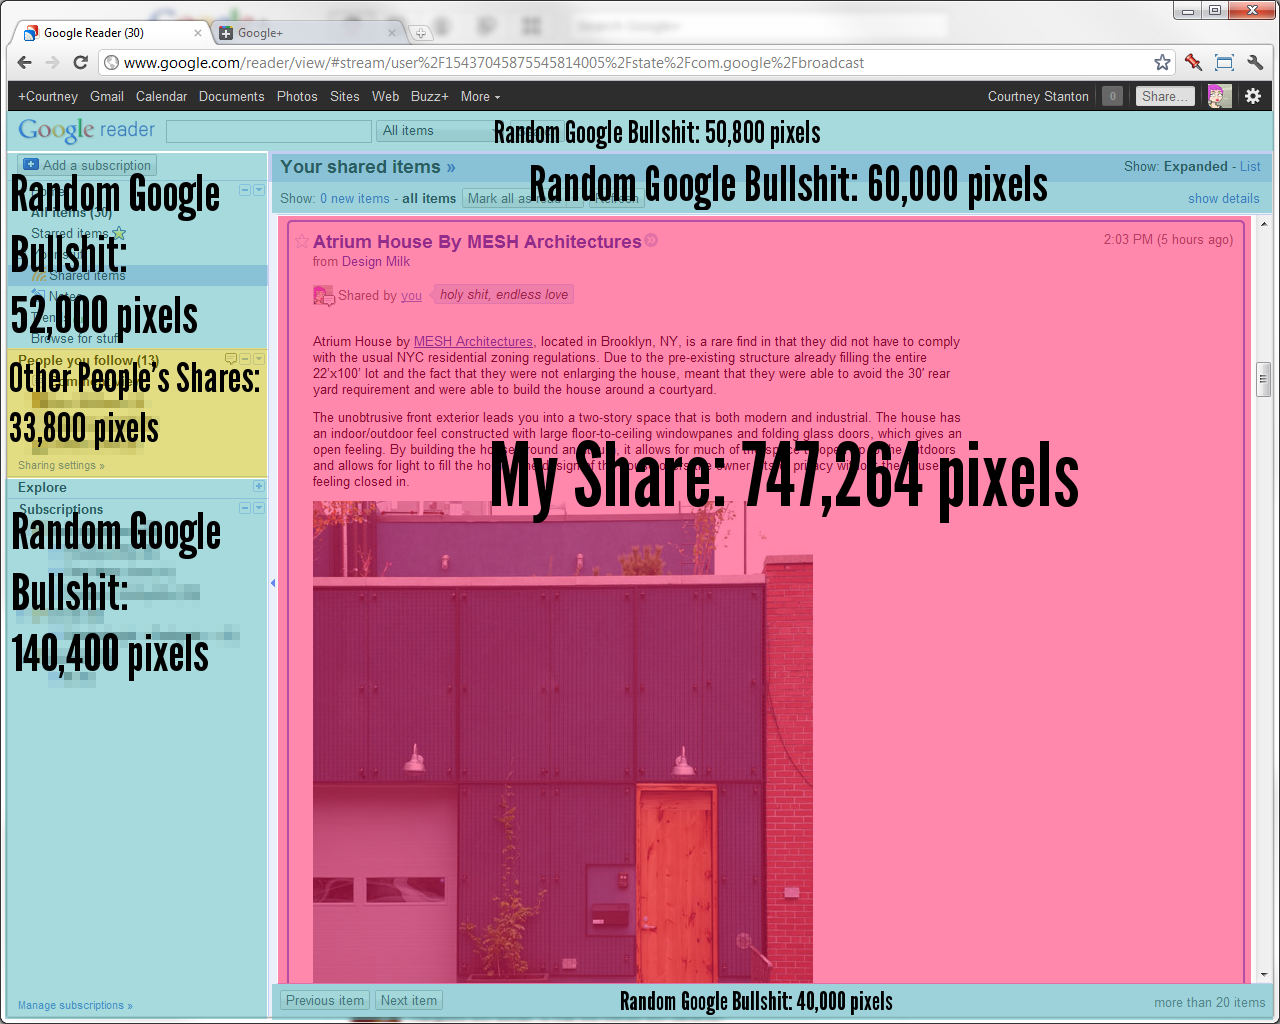Screen dimensions: 1280x1024
Task: Click the browser Forward arrow
Action: click(53, 62)
